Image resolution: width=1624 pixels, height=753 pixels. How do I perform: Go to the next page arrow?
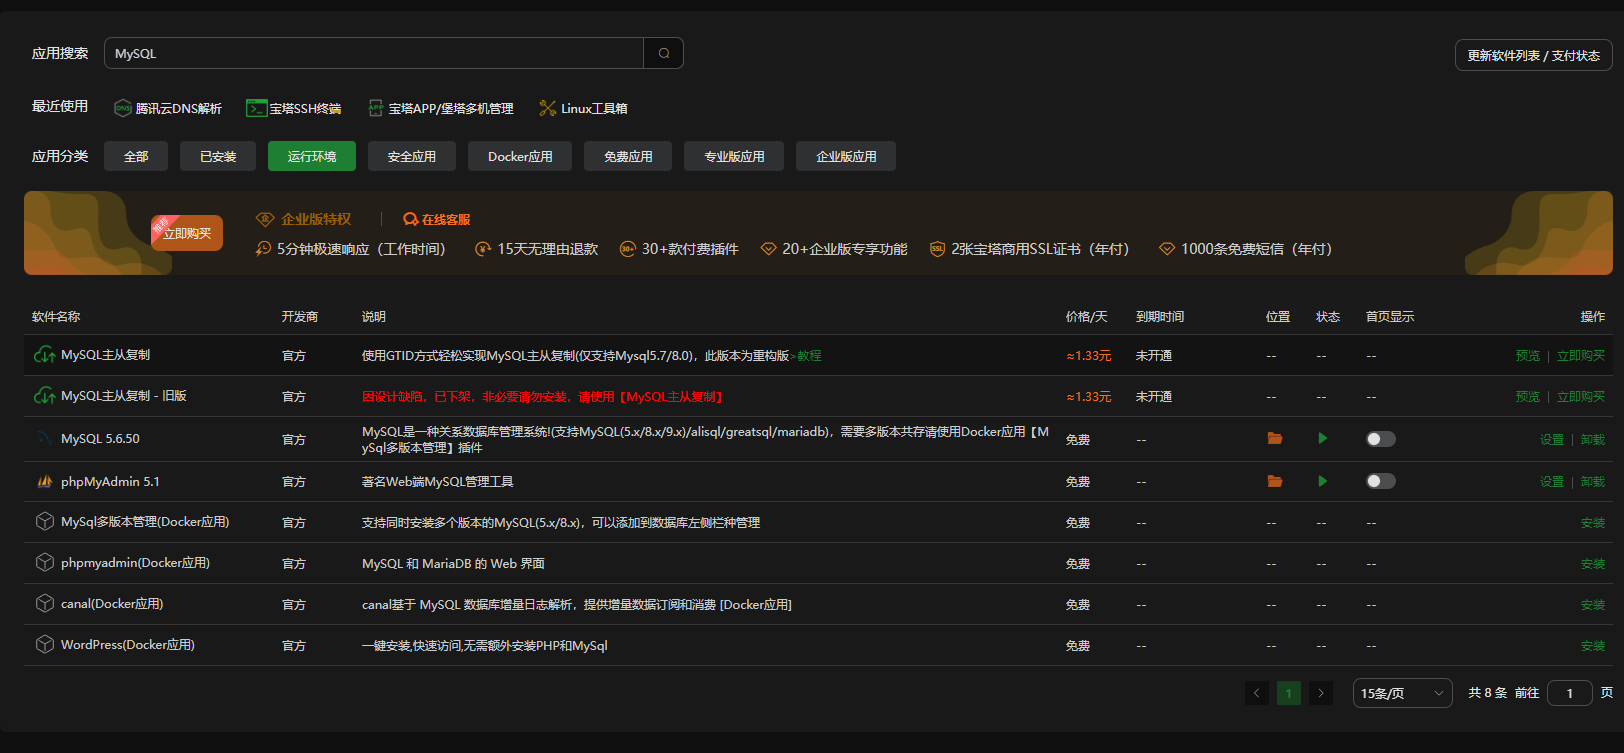[1321, 693]
